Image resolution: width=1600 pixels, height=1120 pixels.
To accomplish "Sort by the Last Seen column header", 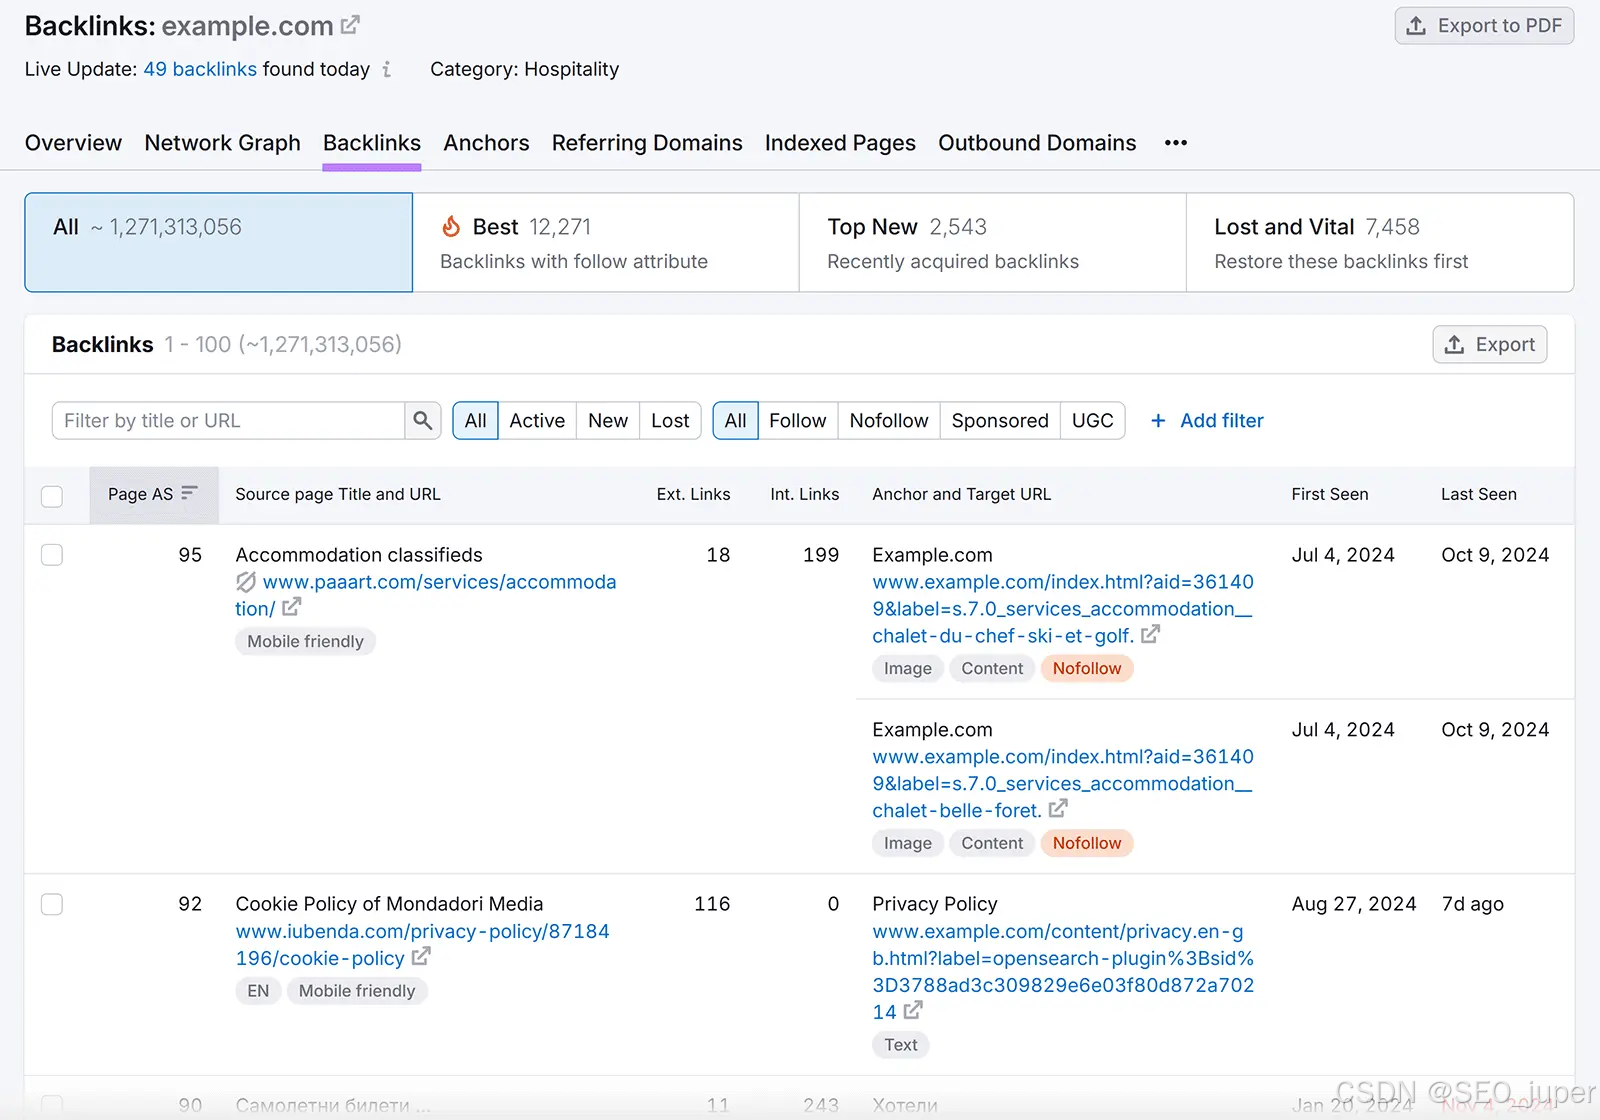I will tap(1478, 494).
